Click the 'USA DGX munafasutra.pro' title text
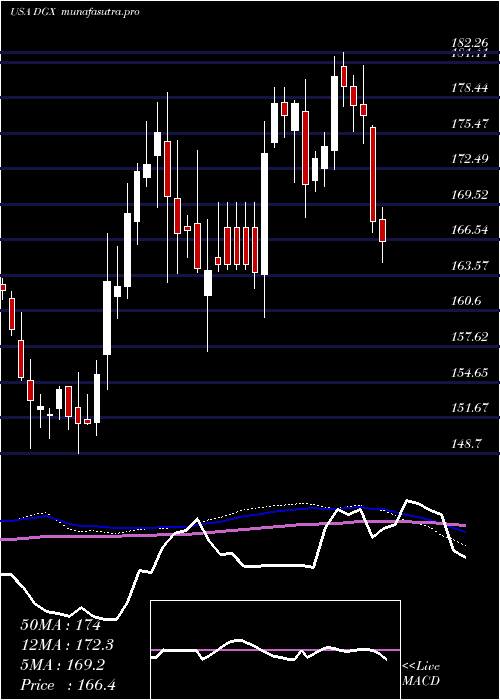 [74, 12]
